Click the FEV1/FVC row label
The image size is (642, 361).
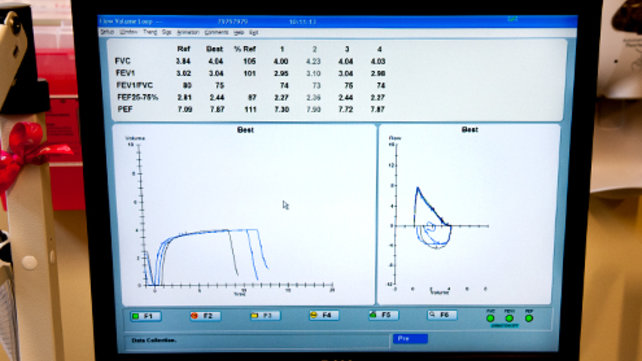[134, 85]
